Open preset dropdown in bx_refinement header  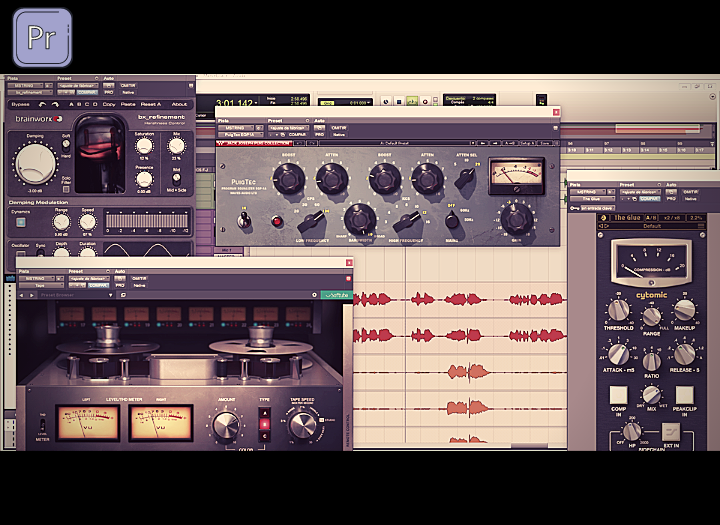pyautogui.click(x=77, y=85)
